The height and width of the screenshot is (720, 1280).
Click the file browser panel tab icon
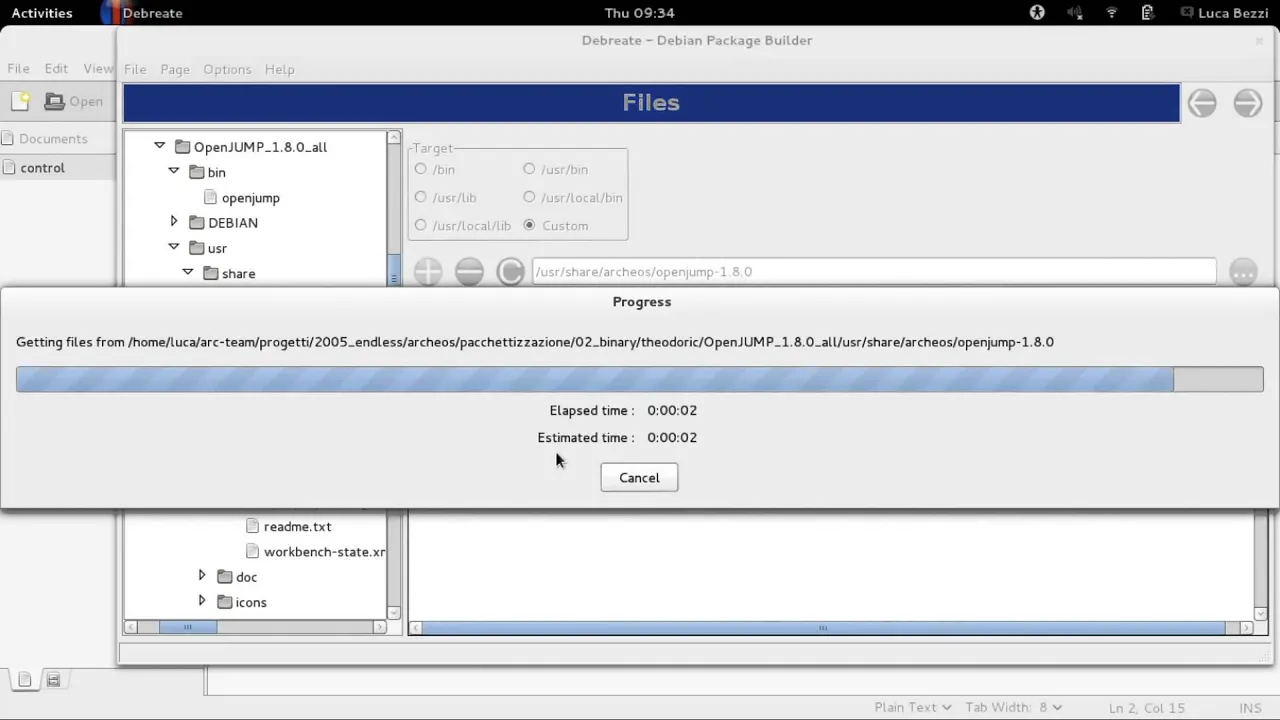53,680
